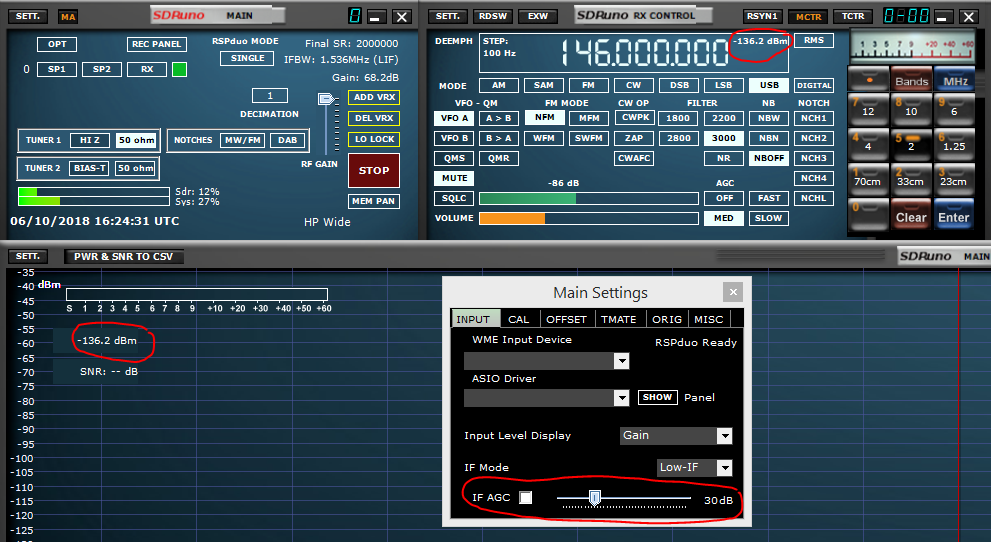Click the red STOP button
Image resolution: width=991 pixels, height=542 pixels.
pyautogui.click(x=374, y=171)
